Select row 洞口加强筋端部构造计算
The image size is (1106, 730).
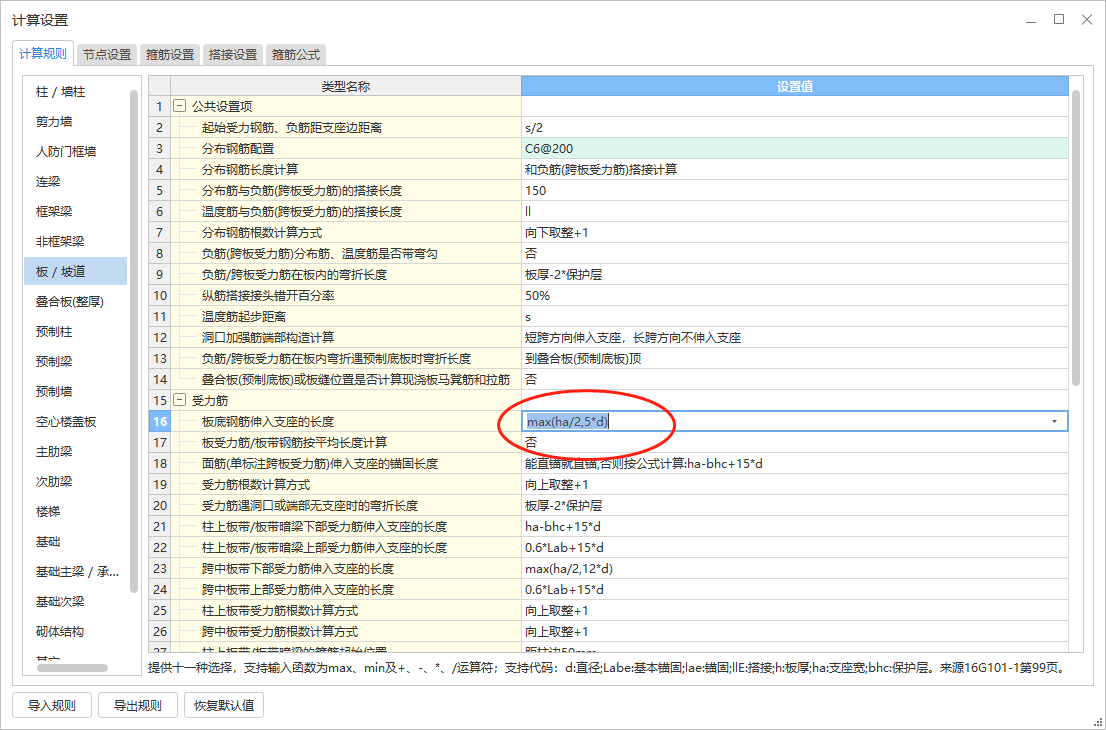tap(346, 338)
